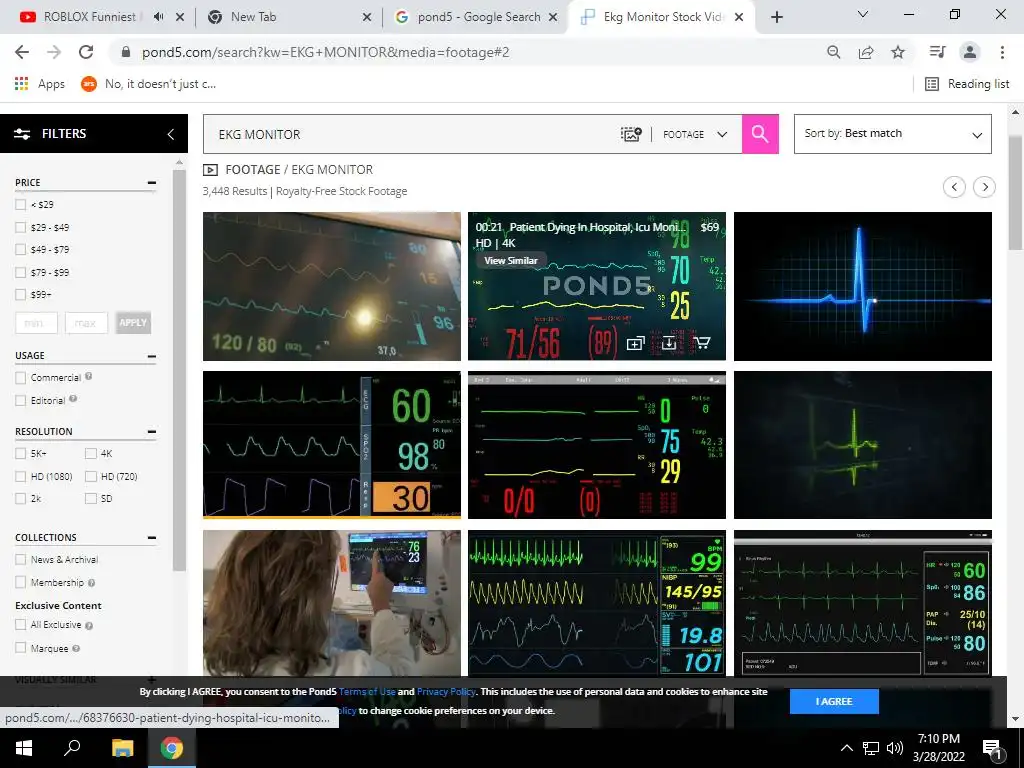Go to previous results page arrow
This screenshot has height=768, width=1024.
[x=954, y=187]
